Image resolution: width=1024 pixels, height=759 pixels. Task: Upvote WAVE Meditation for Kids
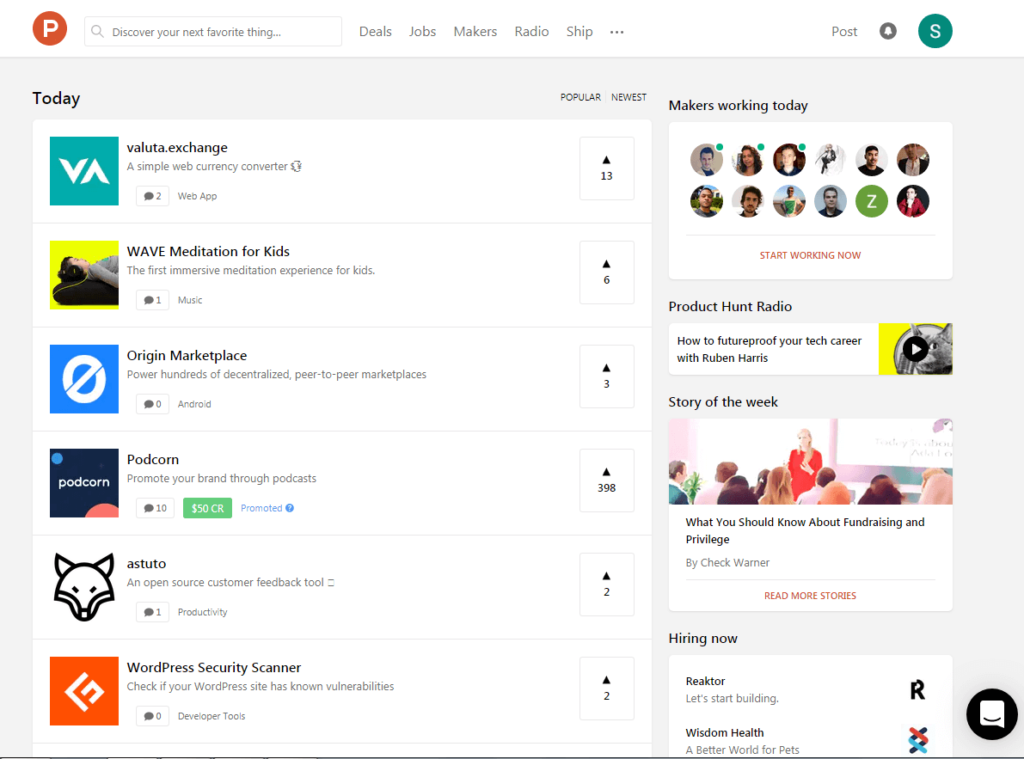coord(606,272)
